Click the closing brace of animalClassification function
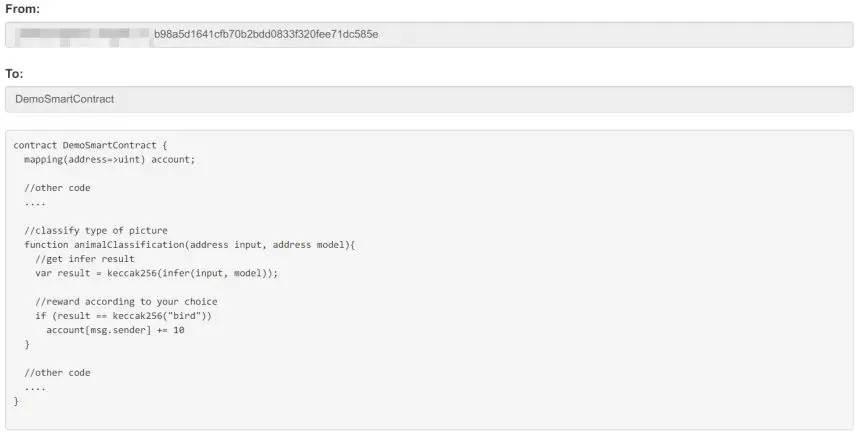The width and height of the screenshot is (864, 432). coord(27,344)
